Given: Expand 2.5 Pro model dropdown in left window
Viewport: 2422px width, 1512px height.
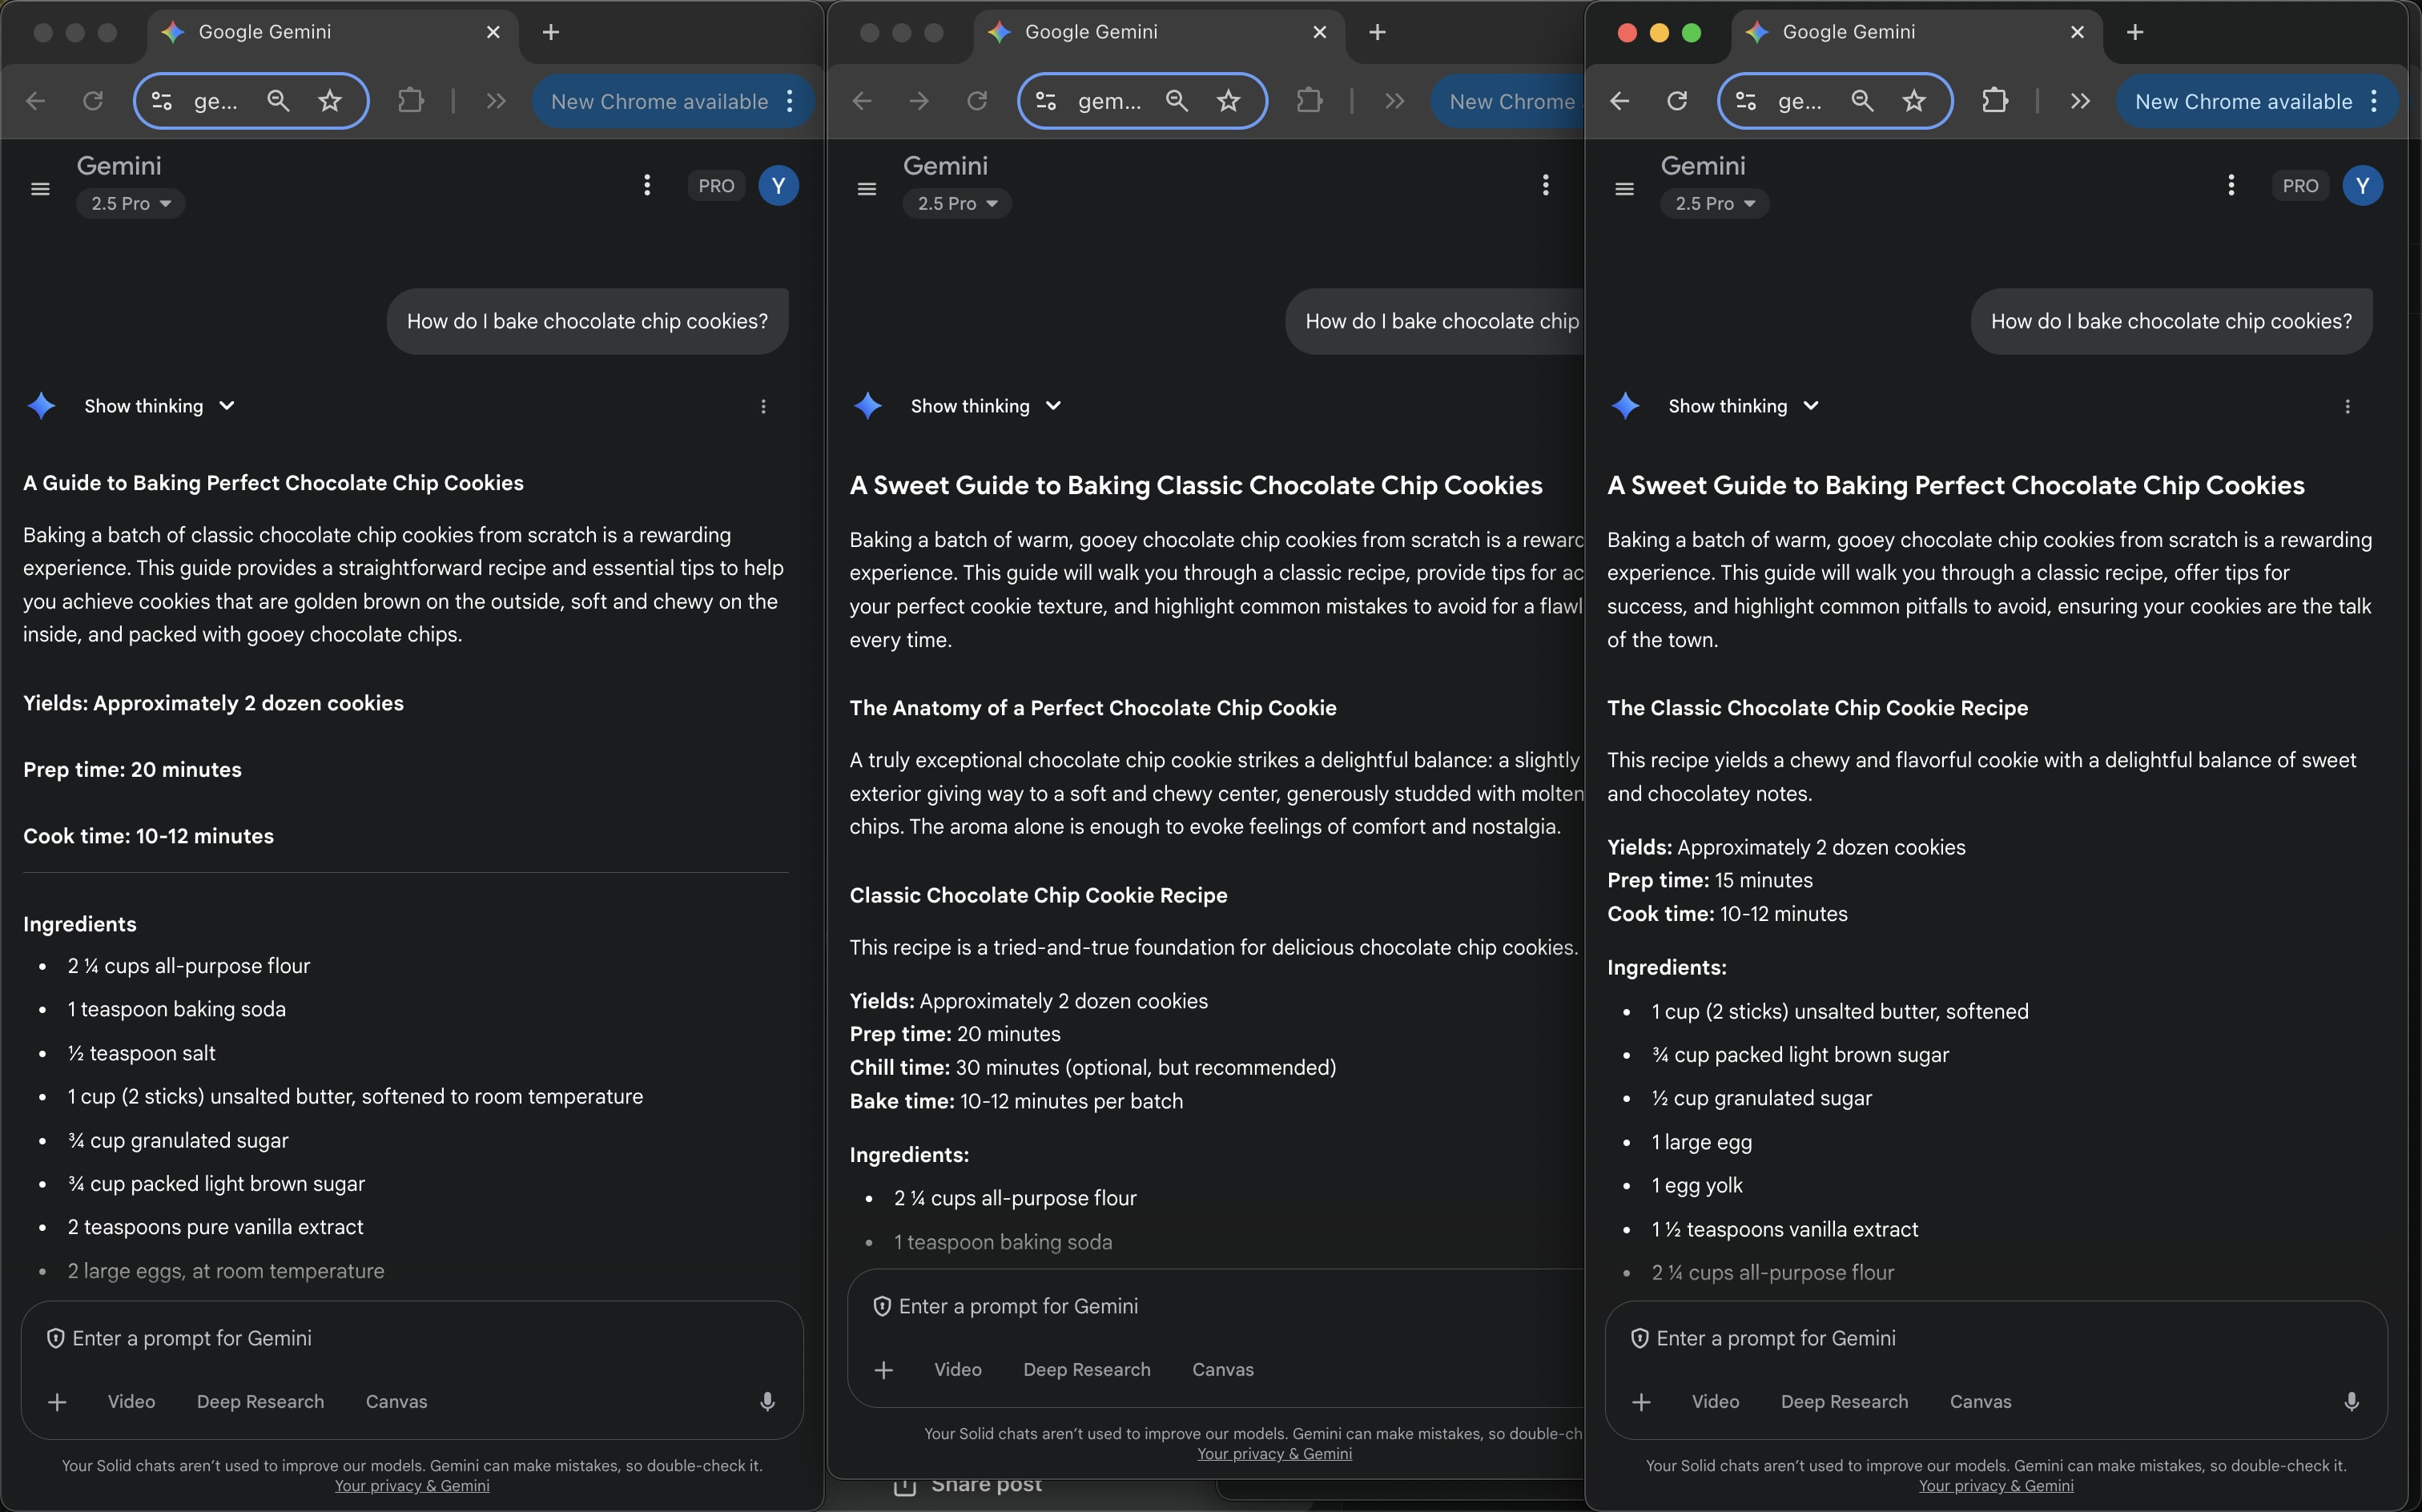Looking at the screenshot, I should coord(131,204).
